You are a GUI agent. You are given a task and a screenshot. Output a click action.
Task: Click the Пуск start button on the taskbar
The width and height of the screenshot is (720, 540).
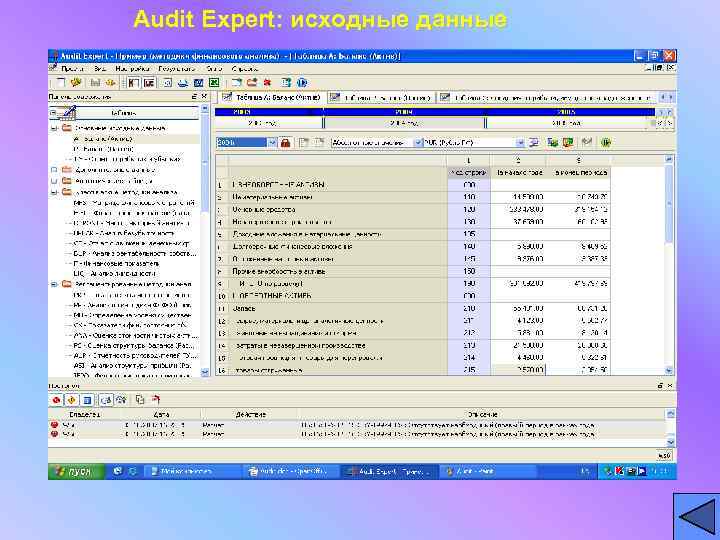point(76,472)
